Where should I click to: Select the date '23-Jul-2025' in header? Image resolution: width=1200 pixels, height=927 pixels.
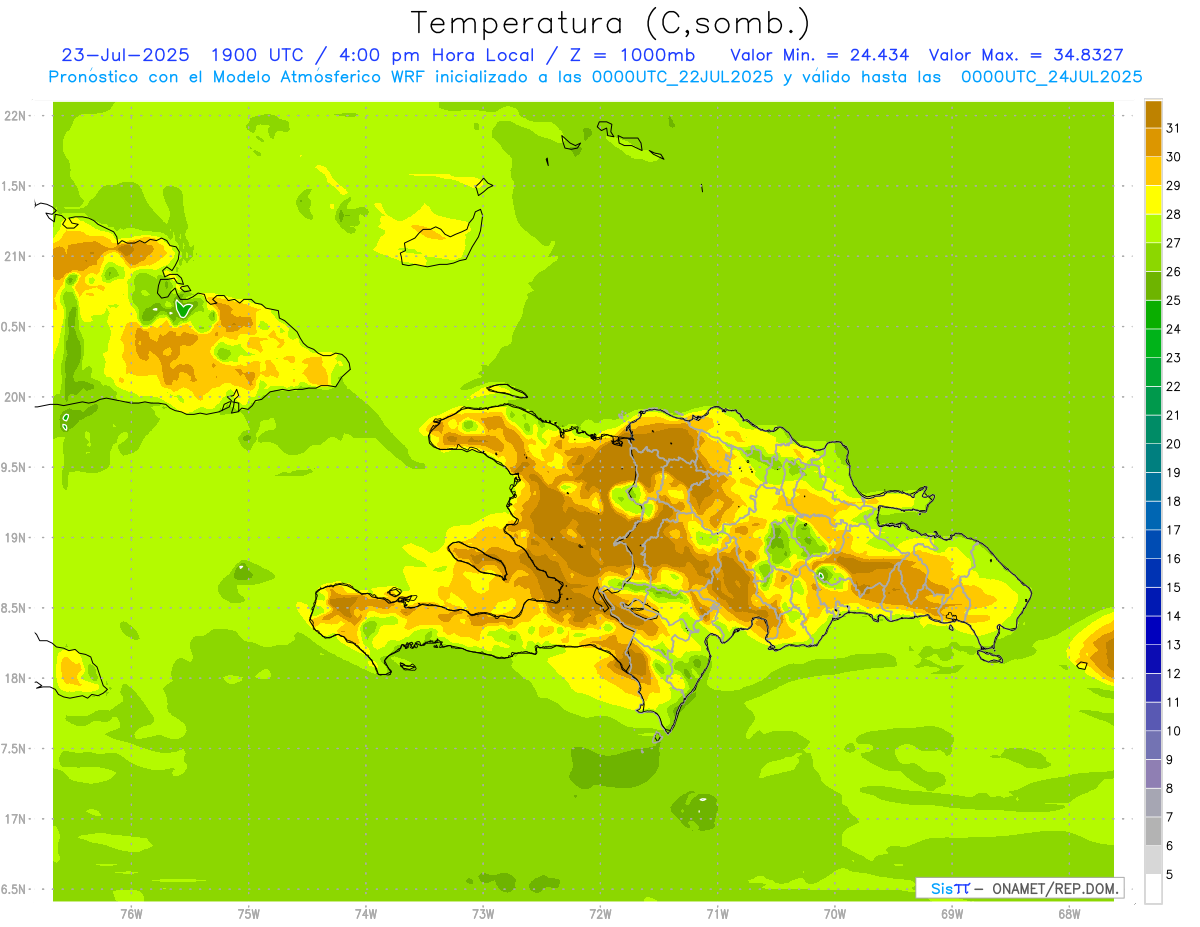[124, 55]
